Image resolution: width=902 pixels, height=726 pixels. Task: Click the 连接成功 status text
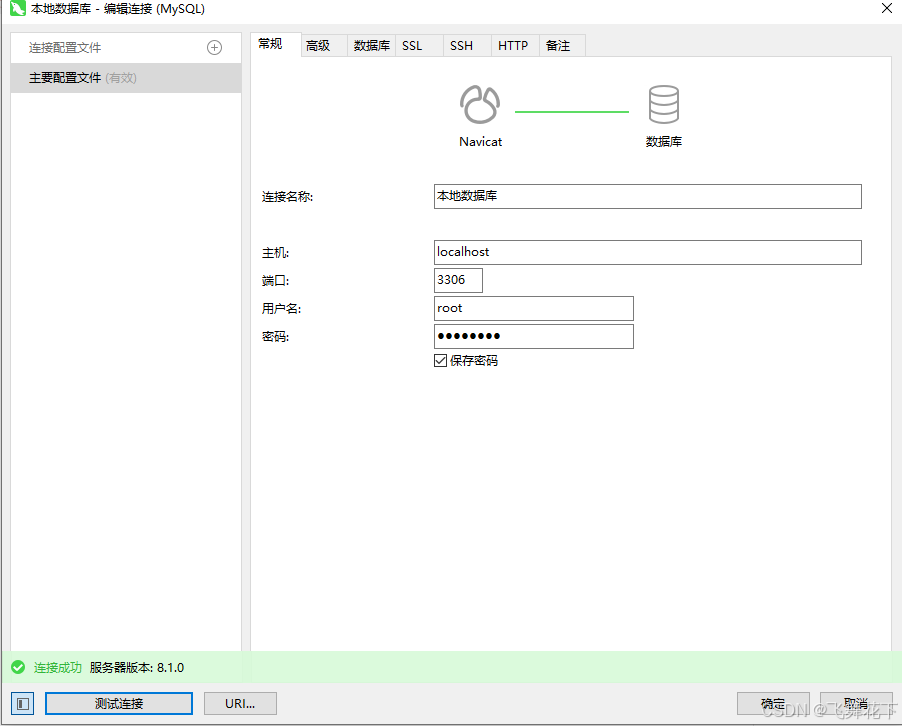pyautogui.click(x=58, y=667)
